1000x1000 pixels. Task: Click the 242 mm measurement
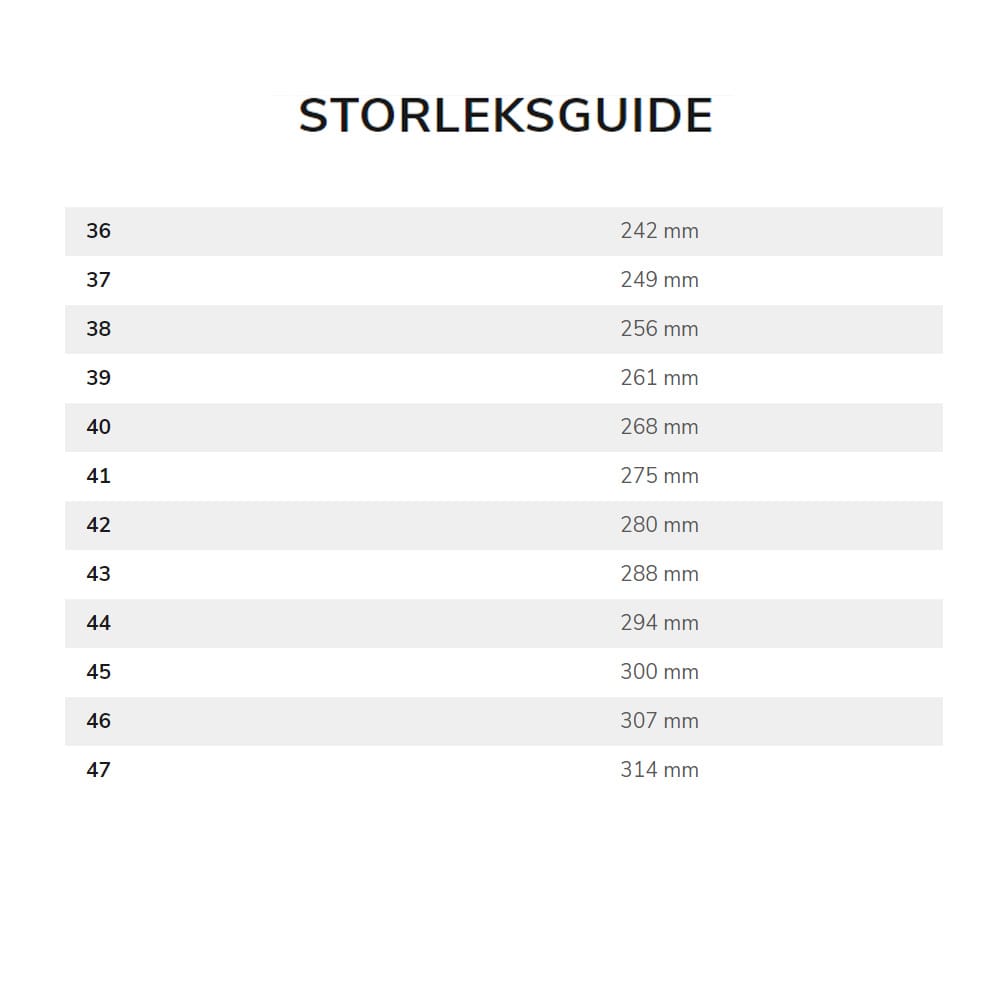coord(659,231)
